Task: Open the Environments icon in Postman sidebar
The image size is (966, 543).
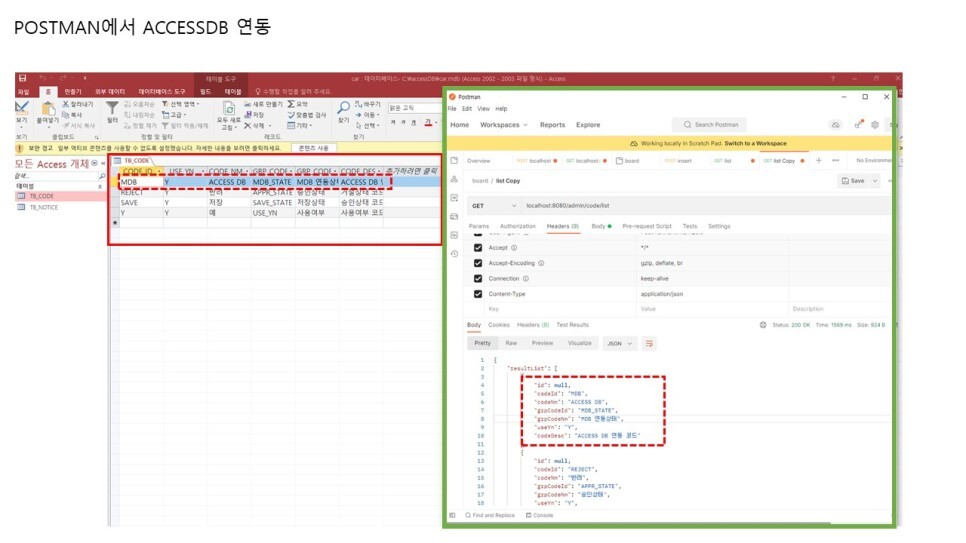Action: 455,198
